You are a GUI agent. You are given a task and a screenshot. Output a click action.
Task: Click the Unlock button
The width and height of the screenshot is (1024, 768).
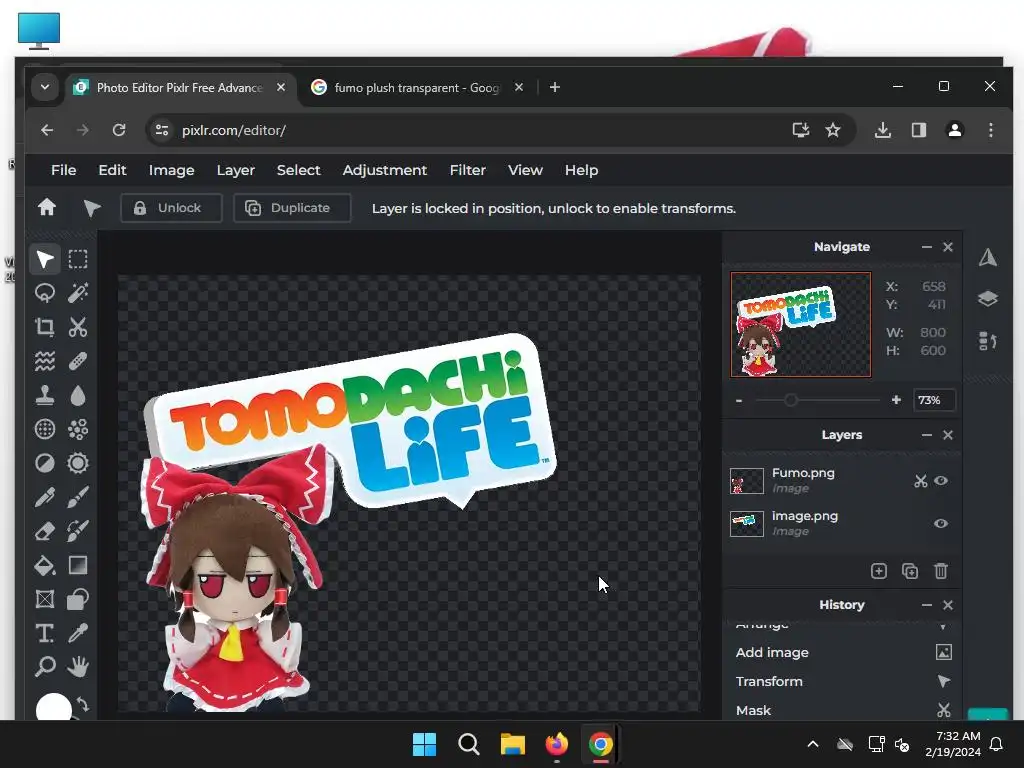(x=171, y=208)
